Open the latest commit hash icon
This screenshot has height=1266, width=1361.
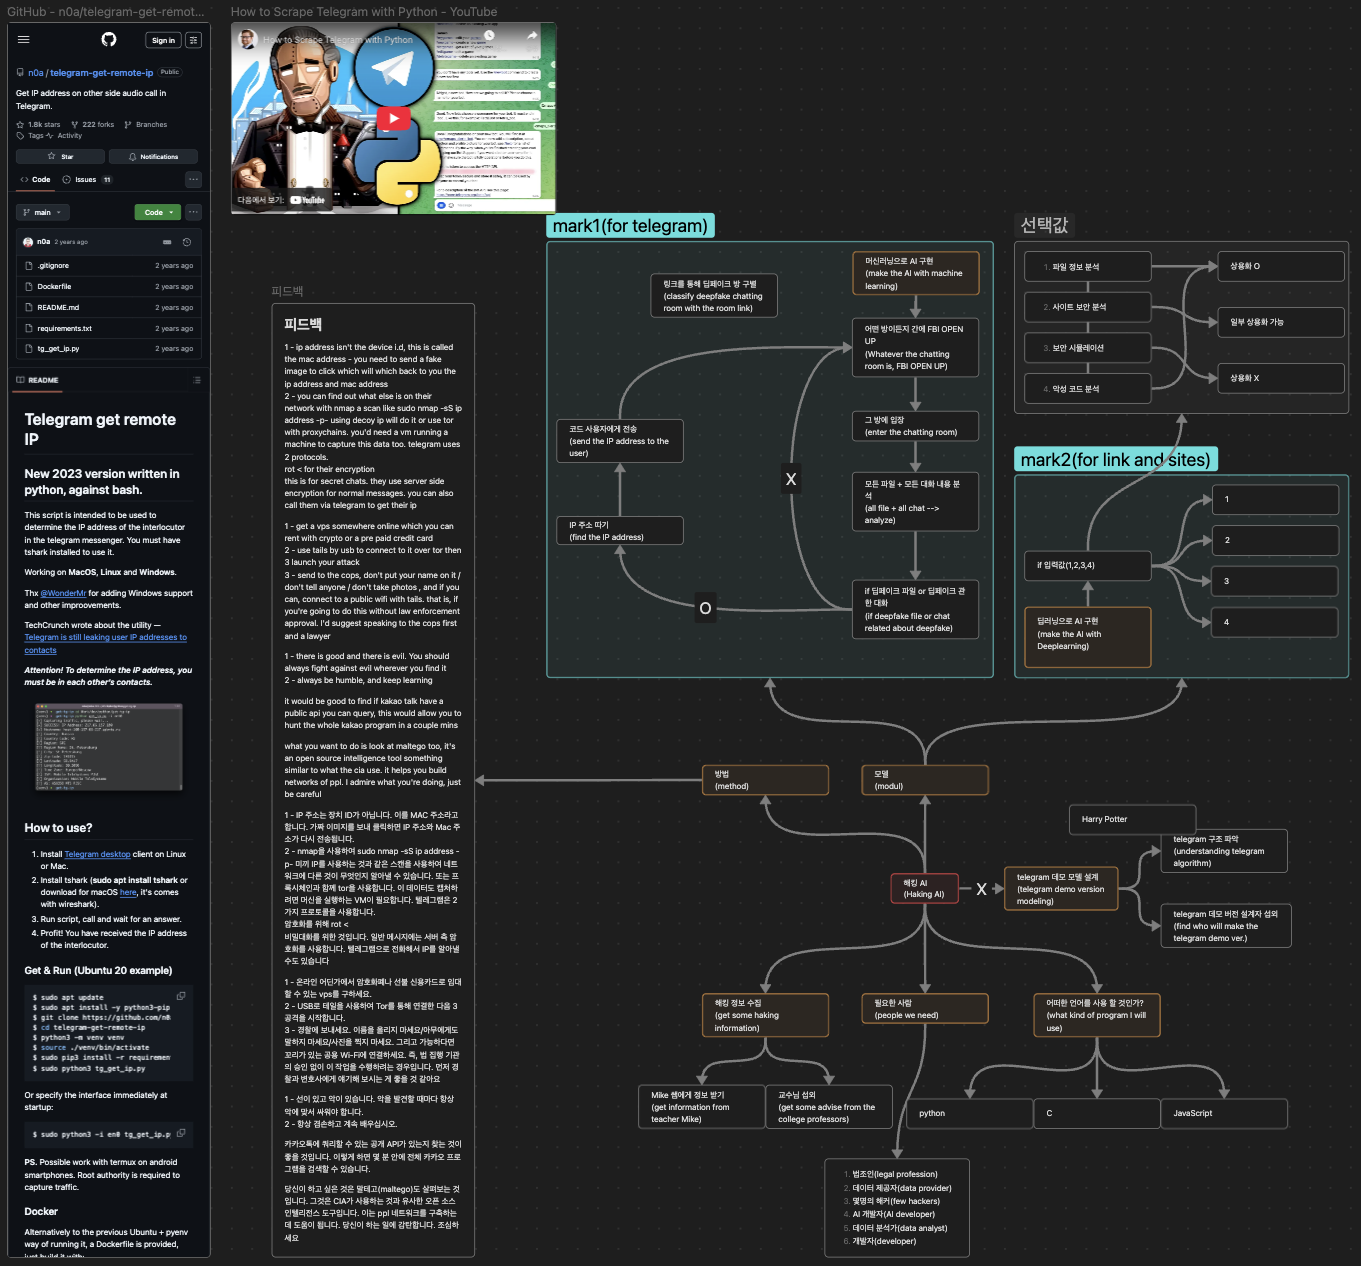click(167, 242)
